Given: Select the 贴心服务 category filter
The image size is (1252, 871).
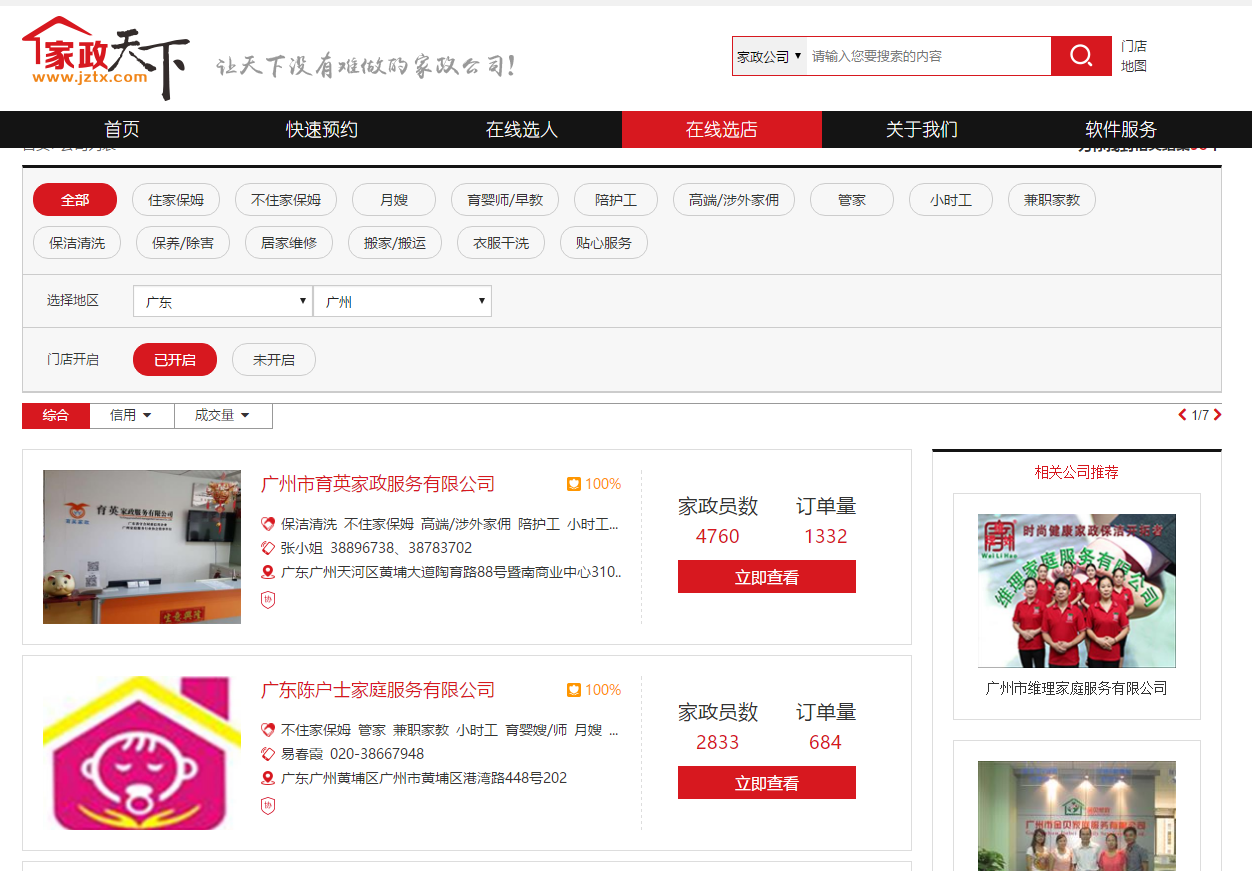Looking at the screenshot, I should [x=604, y=243].
